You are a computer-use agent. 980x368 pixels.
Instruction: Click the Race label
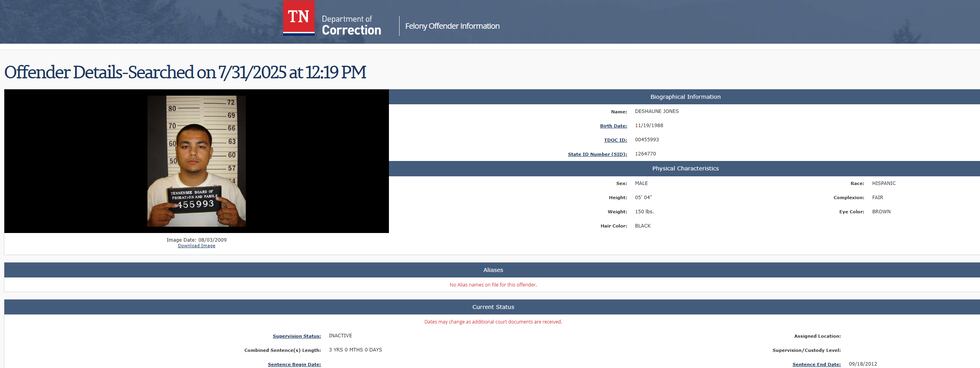(x=858, y=184)
